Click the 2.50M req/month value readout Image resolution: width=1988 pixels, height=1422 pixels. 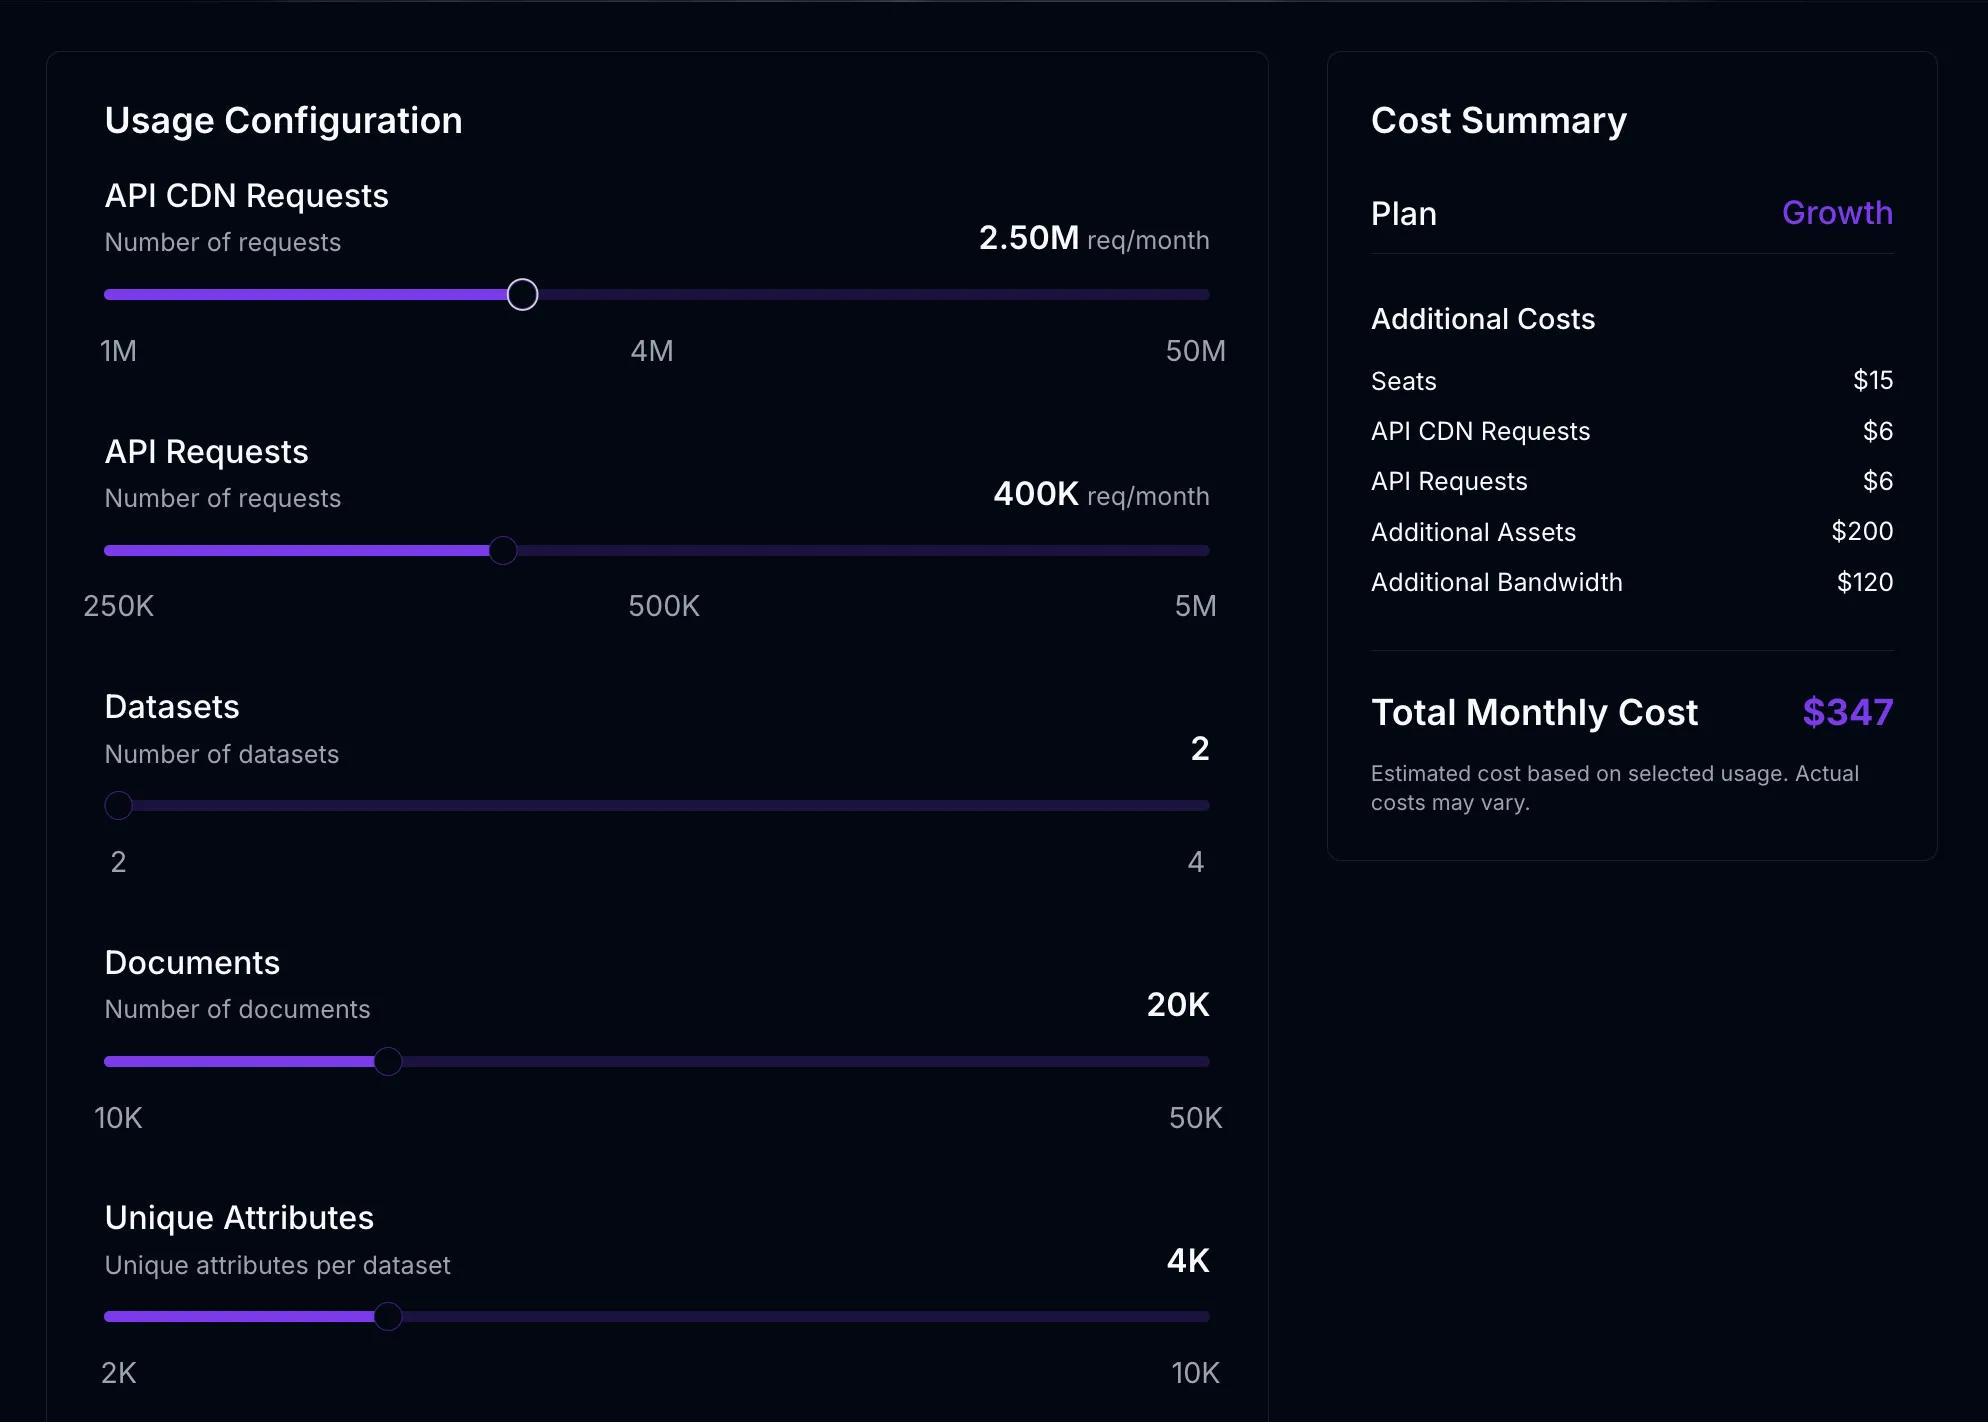(x=1093, y=239)
